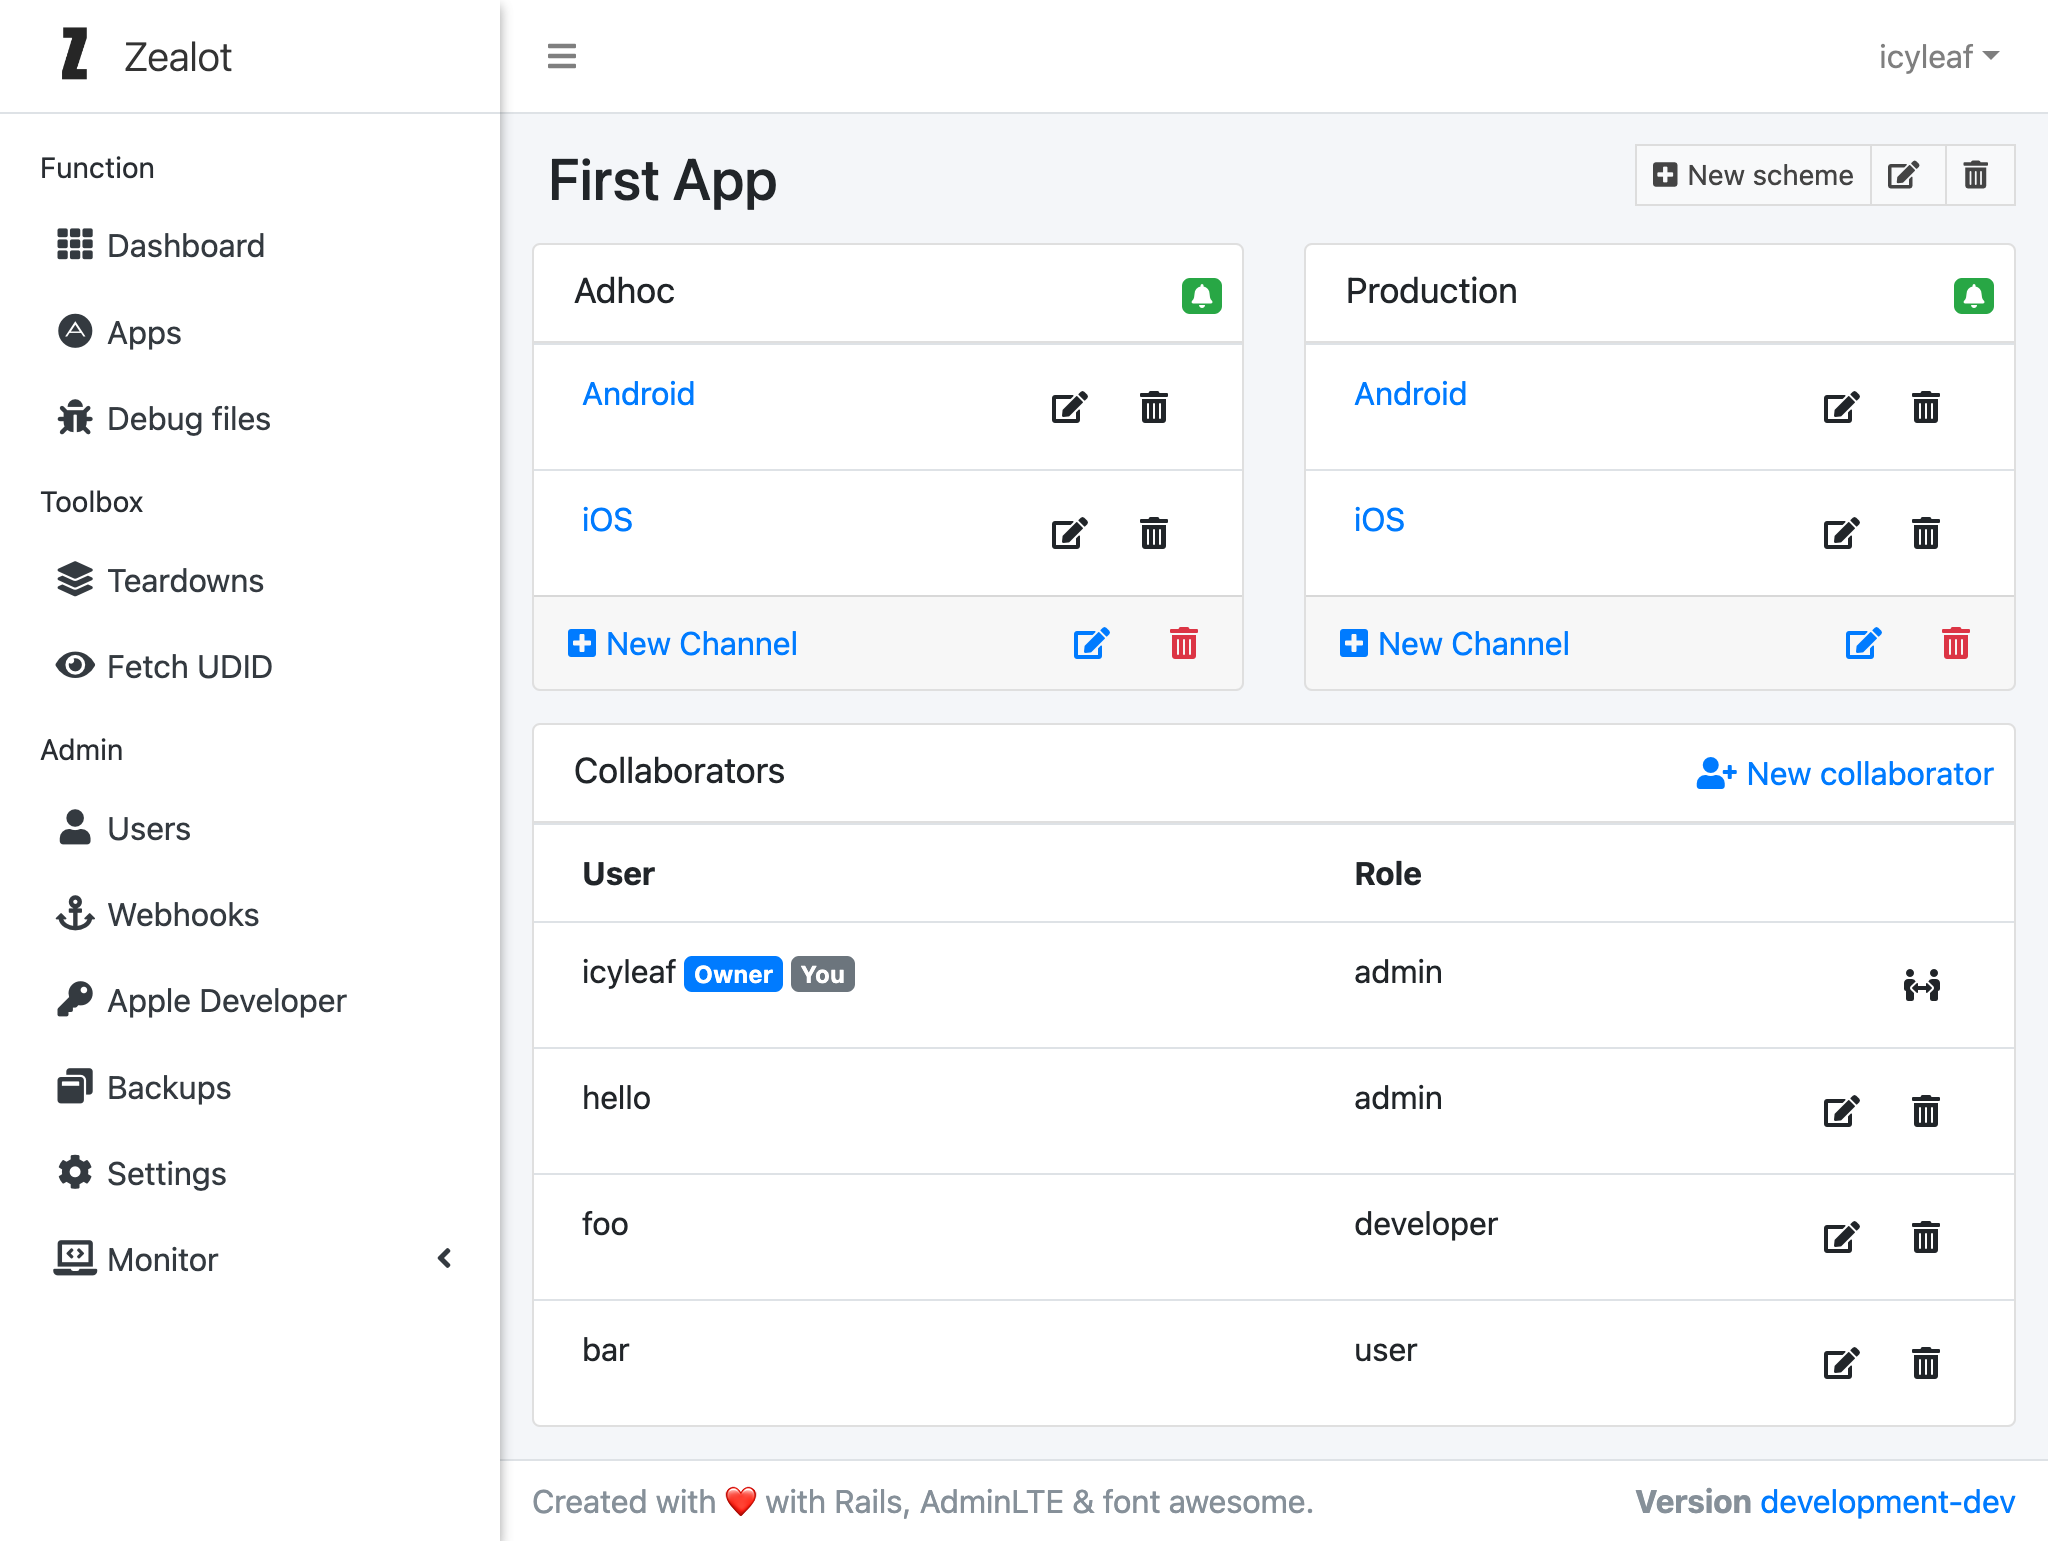Open Production Android channel link
2048x1542 pixels.
point(1410,394)
